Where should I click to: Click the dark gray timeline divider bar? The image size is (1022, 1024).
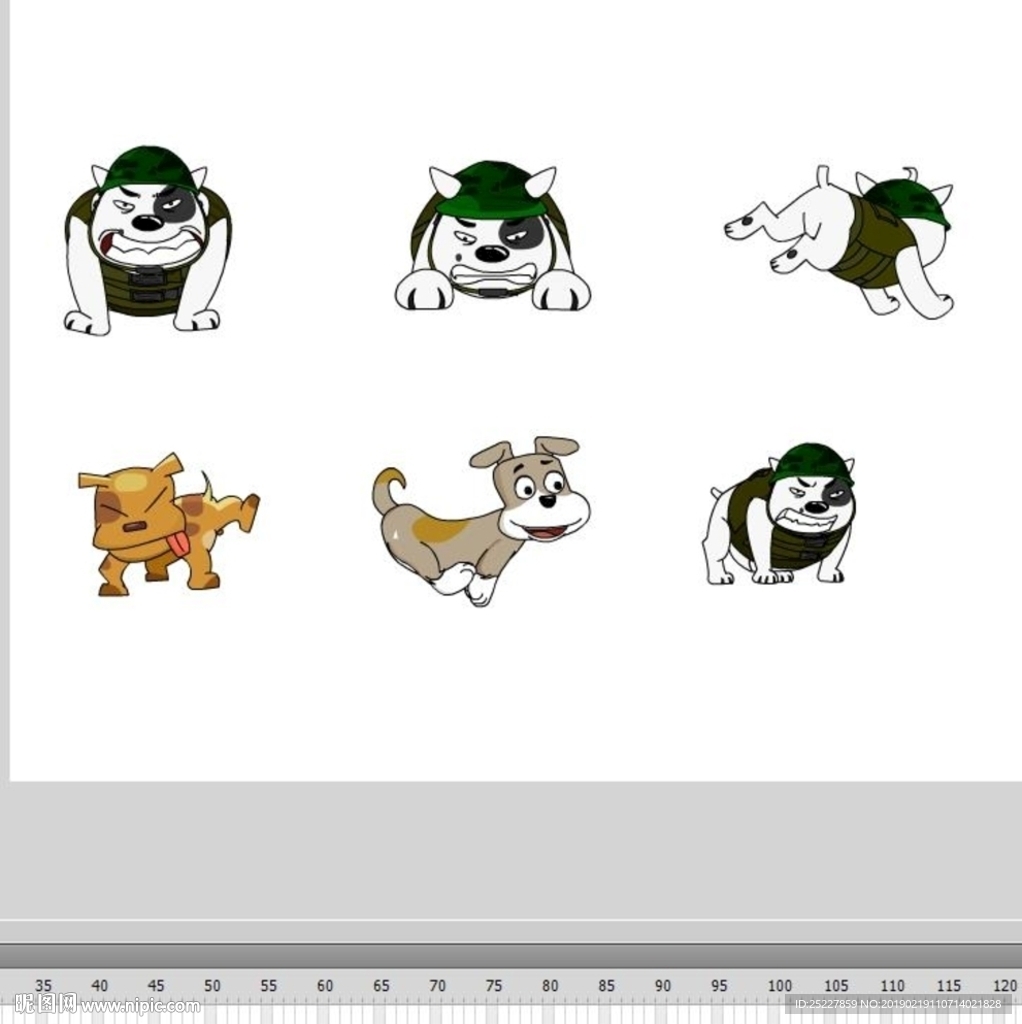point(511,954)
